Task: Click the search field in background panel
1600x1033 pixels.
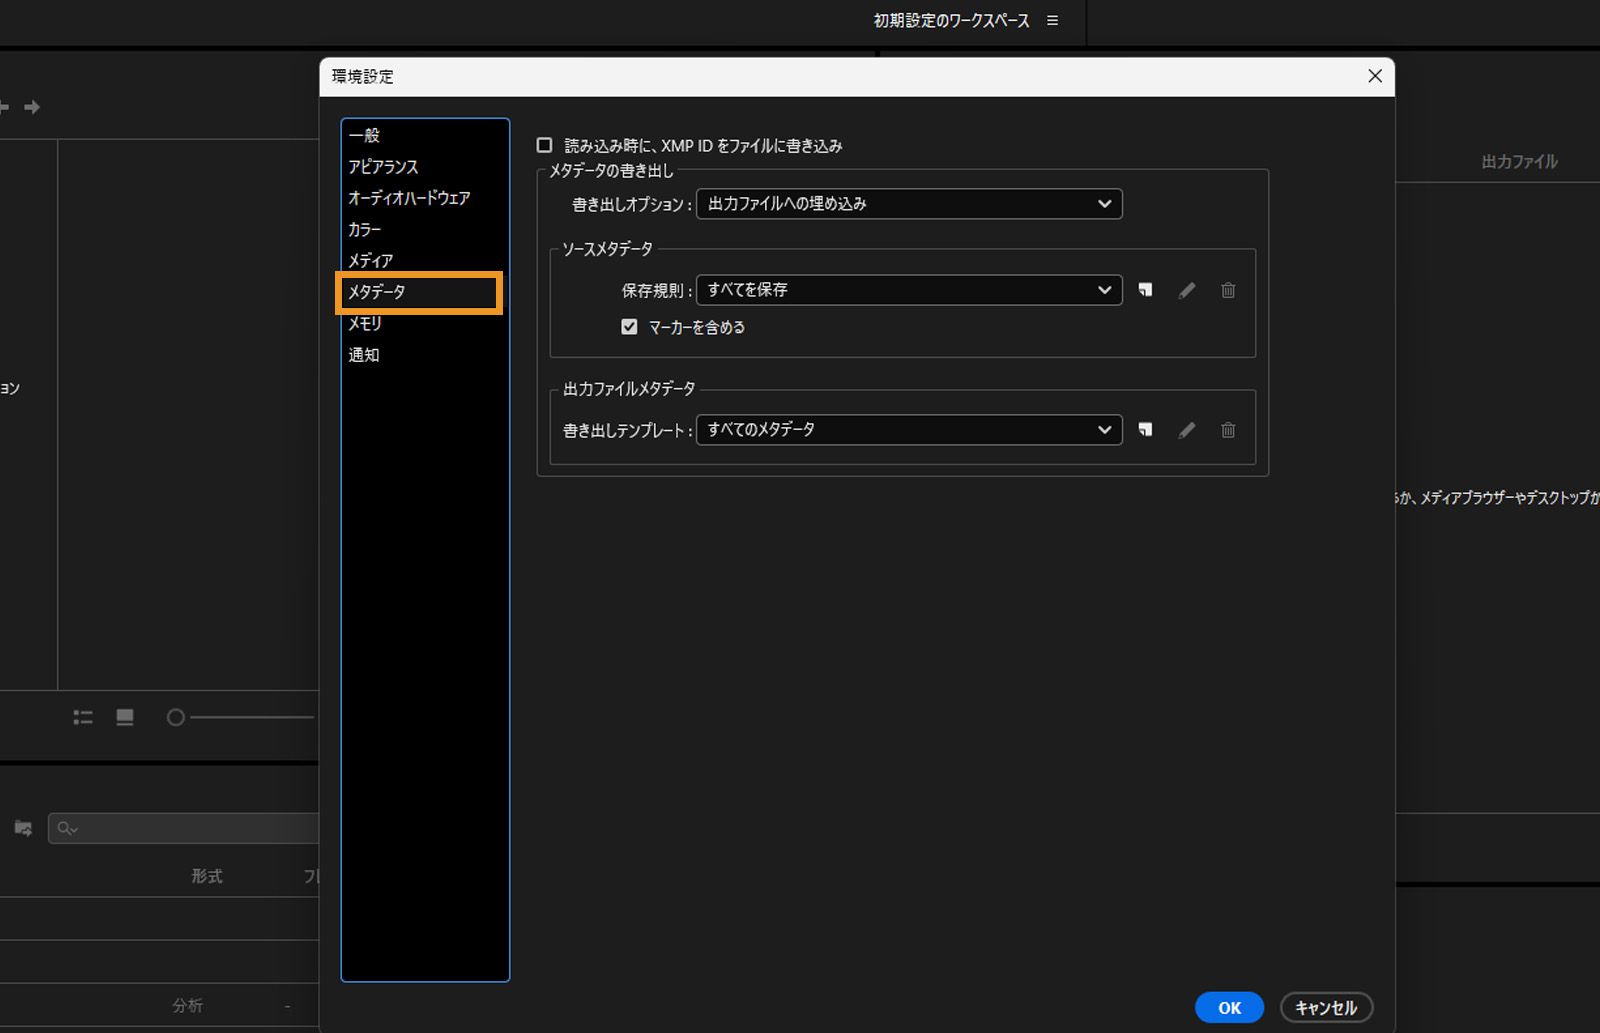Action: (x=183, y=828)
